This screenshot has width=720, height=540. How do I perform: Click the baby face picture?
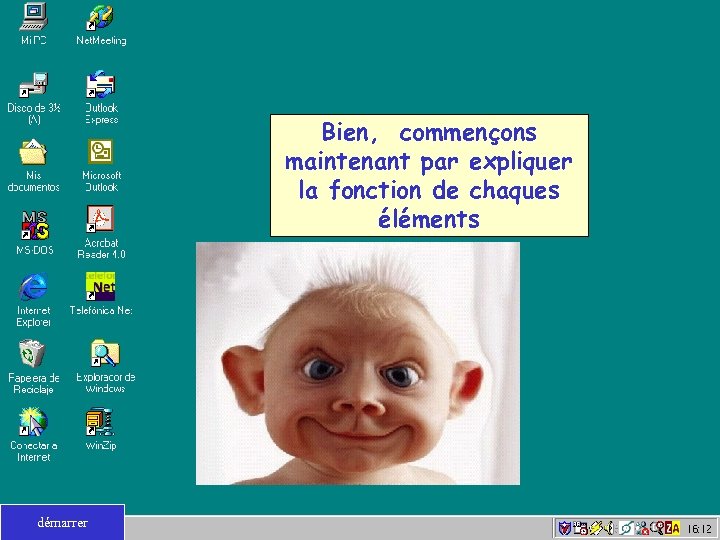pyautogui.click(x=358, y=363)
